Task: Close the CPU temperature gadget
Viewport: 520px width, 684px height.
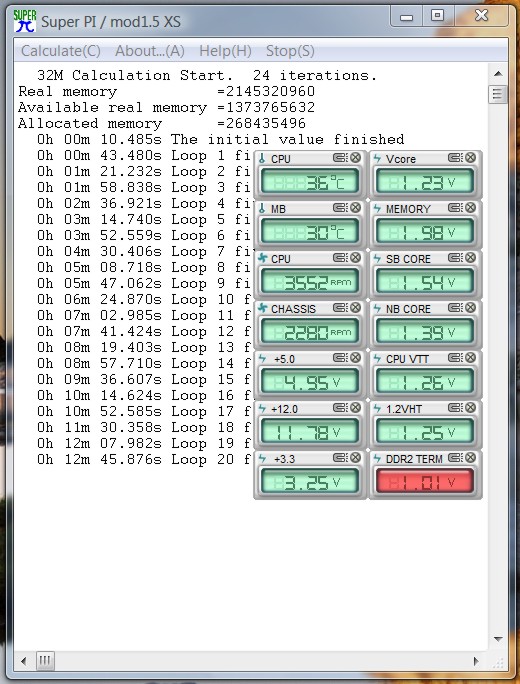Action: (356, 157)
